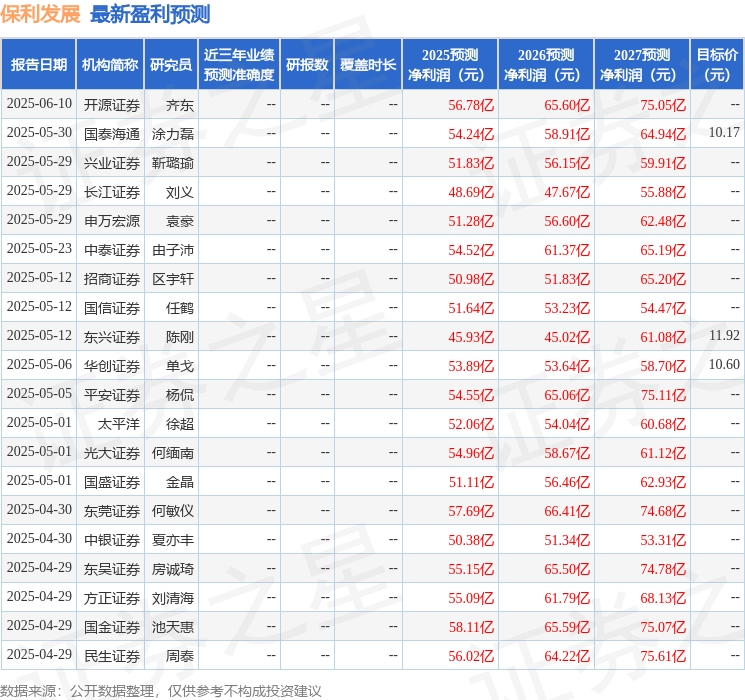This screenshot has width=745, height=700.
Task: Select the 方正证券 institution cell
Action: [112, 598]
